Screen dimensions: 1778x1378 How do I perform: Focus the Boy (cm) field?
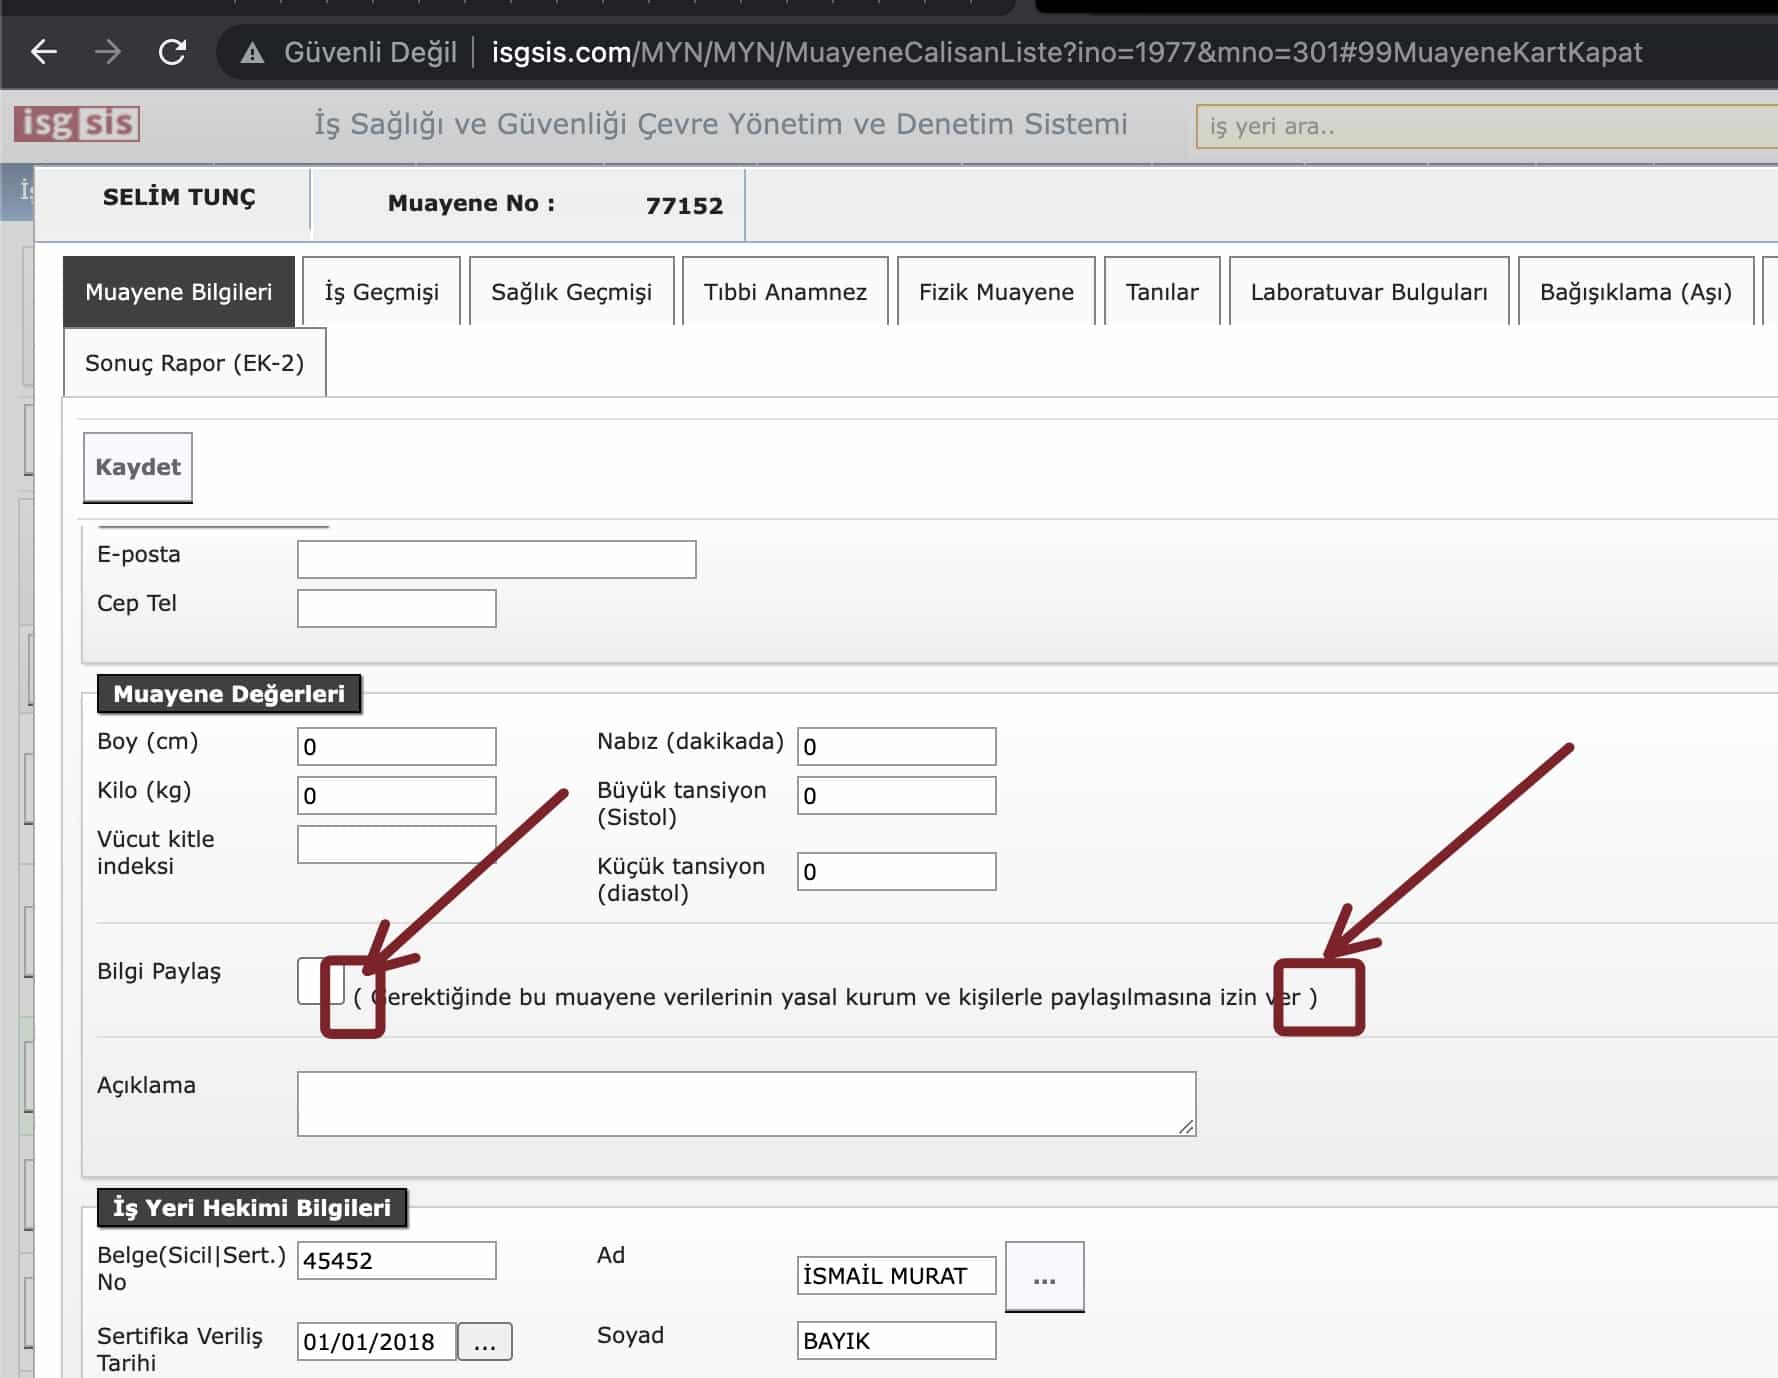pos(396,747)
